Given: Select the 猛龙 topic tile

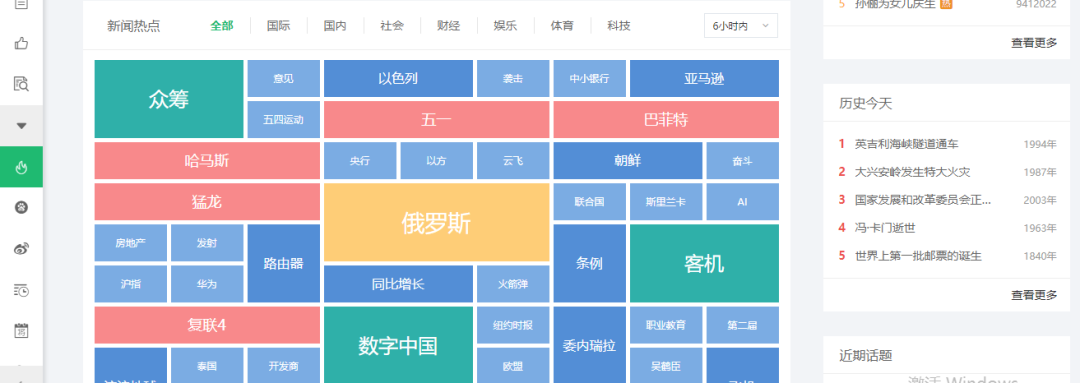Looking at the screenshot, I should (207, 202).
